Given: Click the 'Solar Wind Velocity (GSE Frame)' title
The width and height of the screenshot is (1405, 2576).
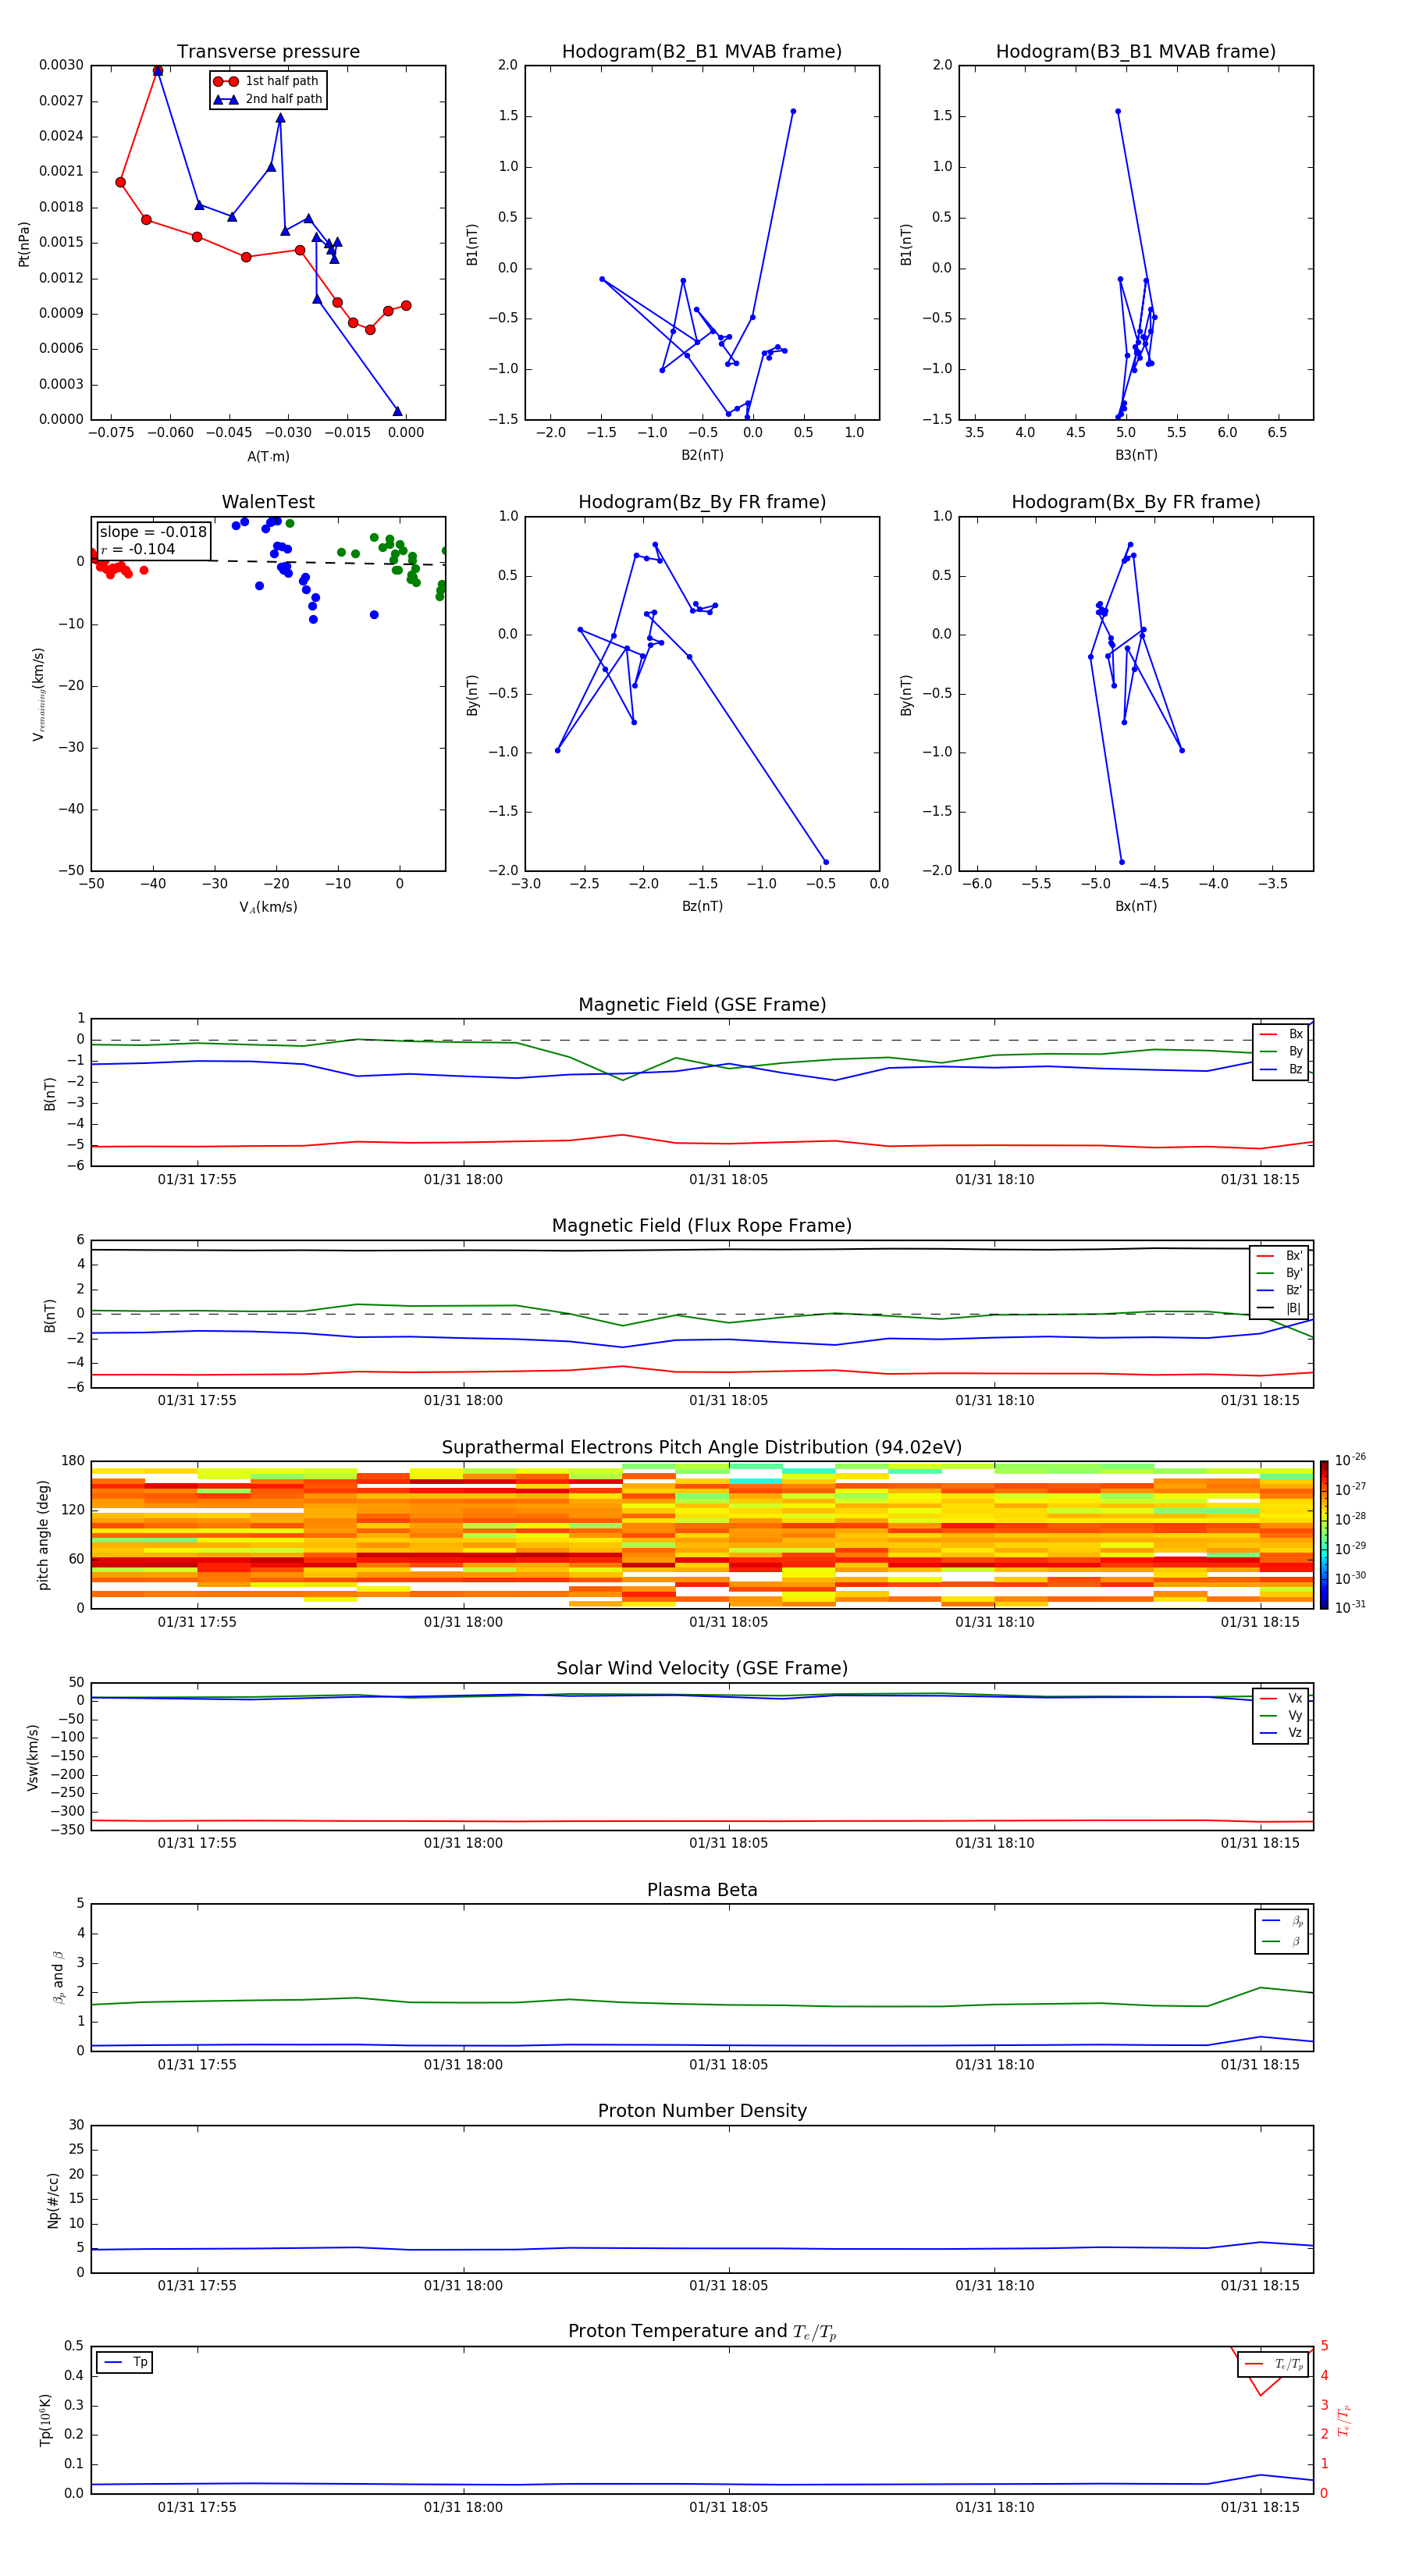Looking at the screenshot, I should (702, 1669).
